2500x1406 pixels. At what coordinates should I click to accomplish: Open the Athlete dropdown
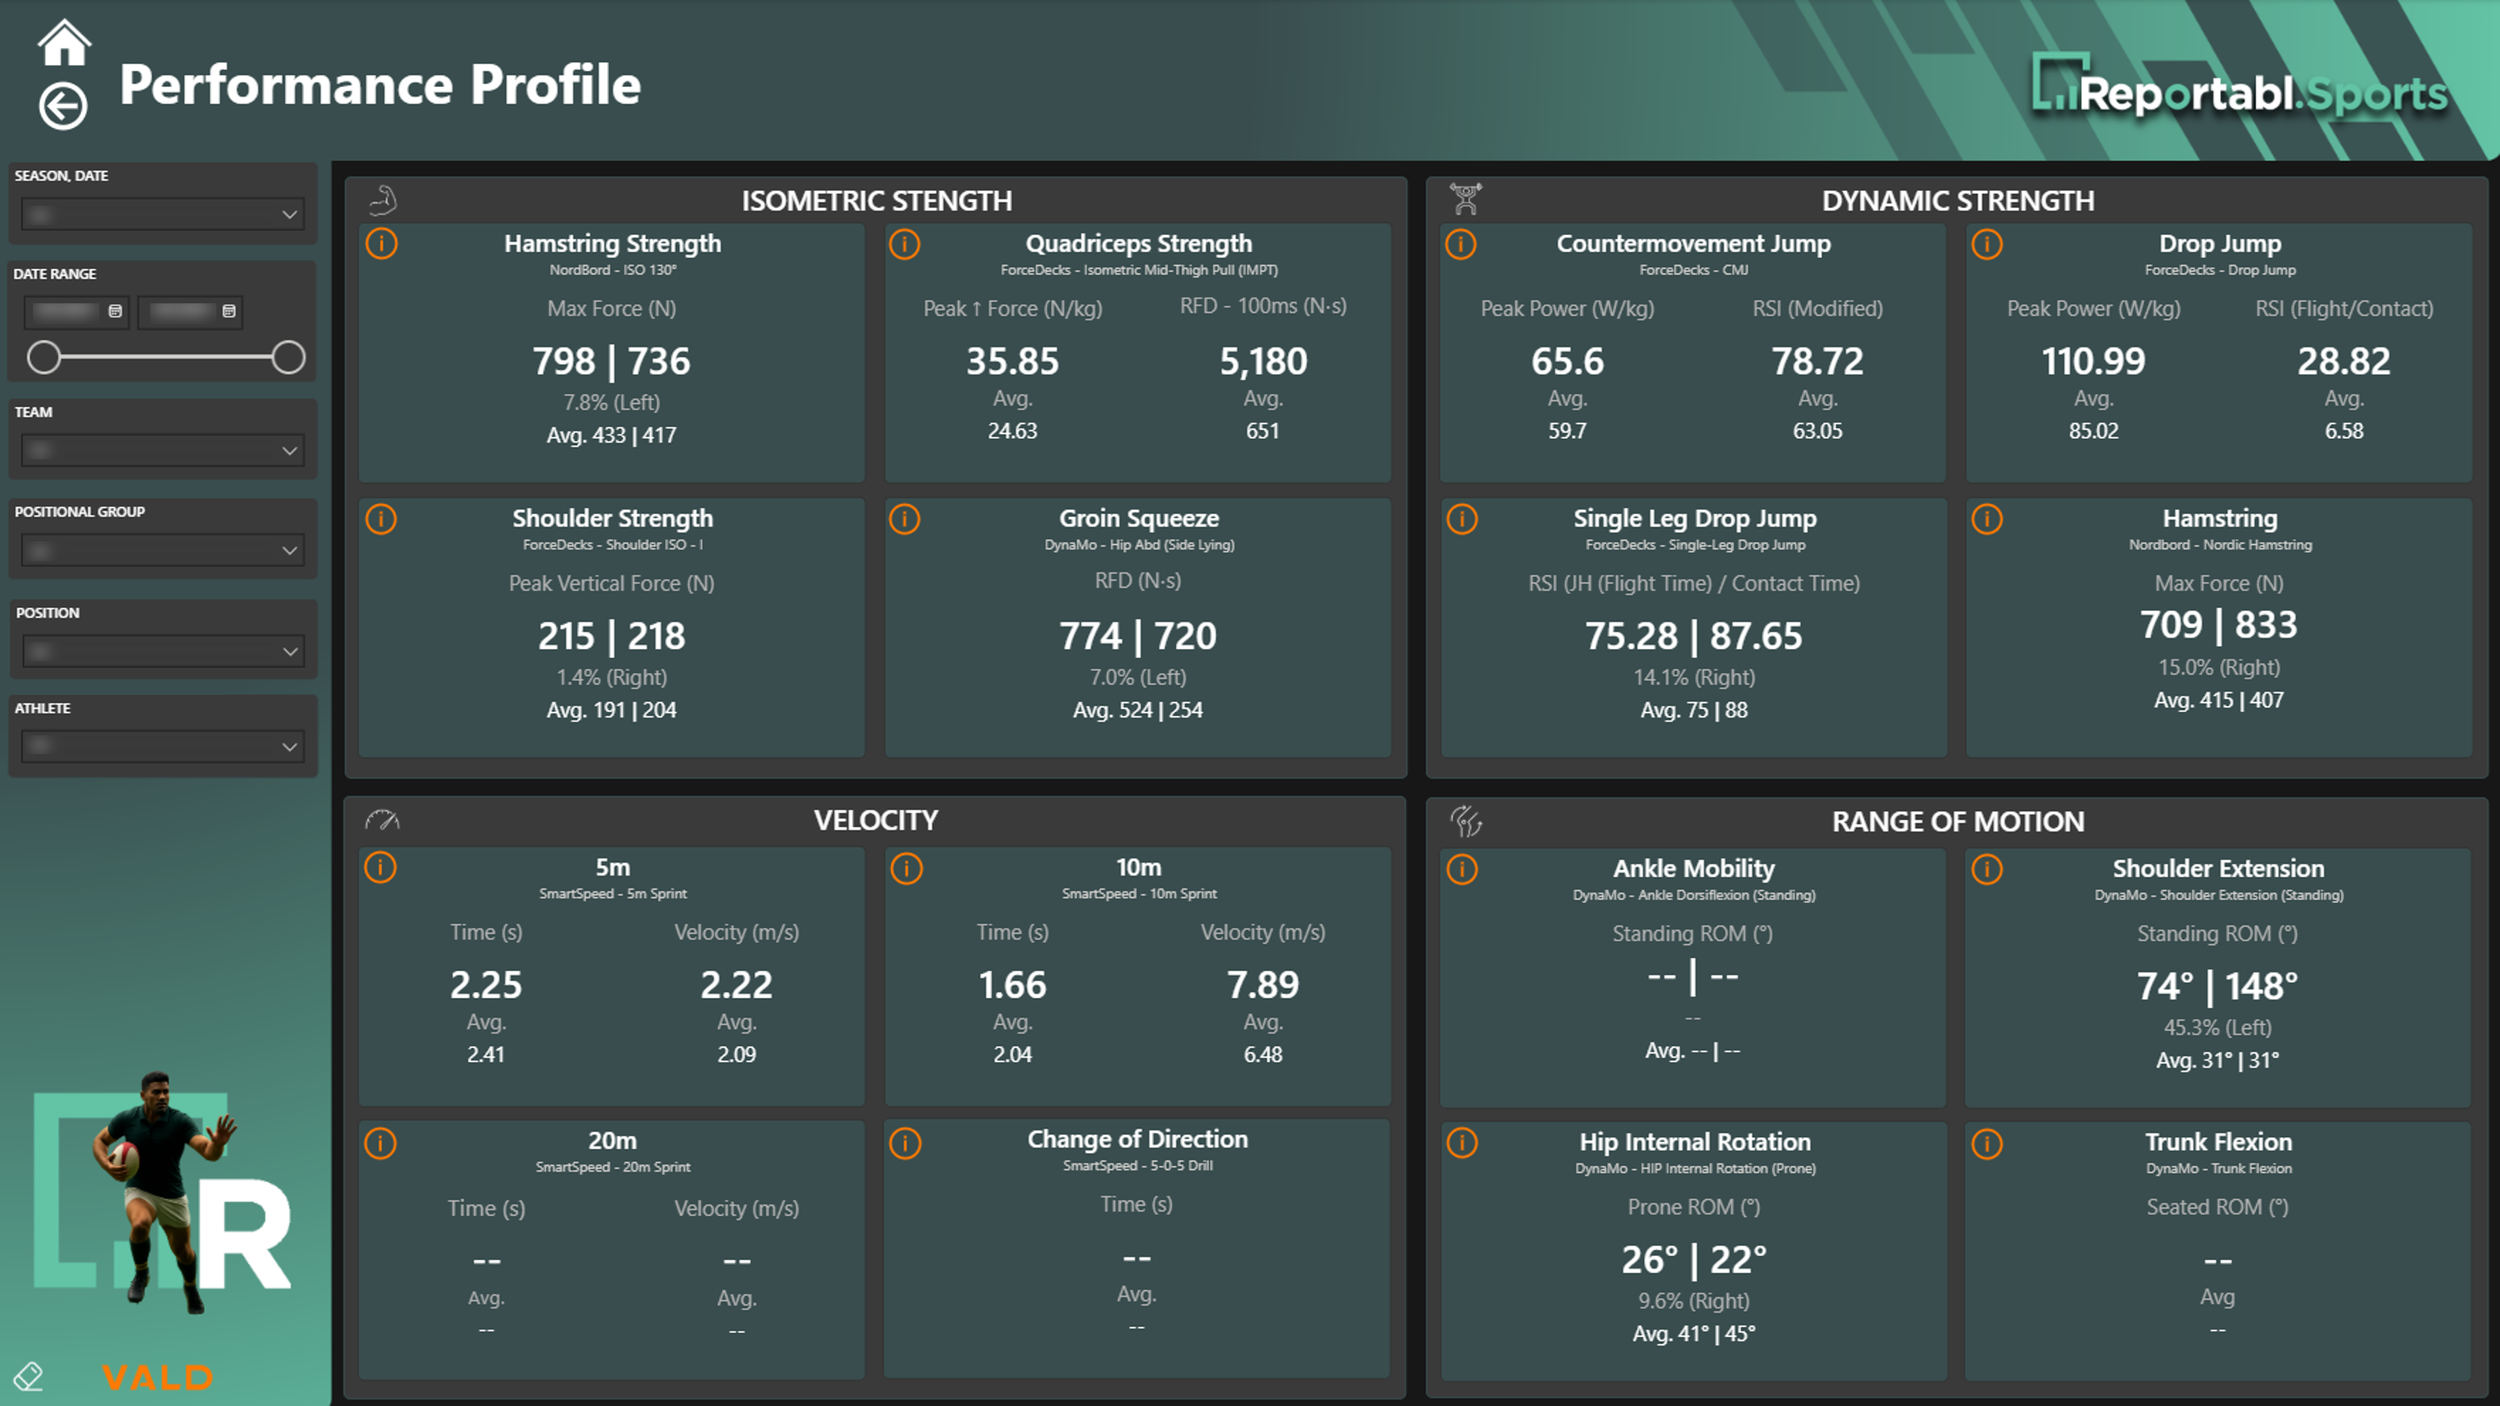[x=162, y=746]
